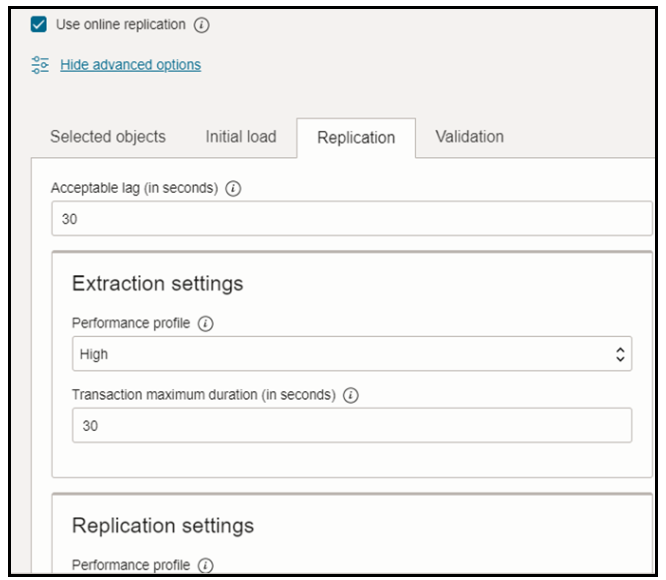Screen dimensions: 666x580
Task: Click info icon beside Extraction Performance profile
Action: (205, 324)
